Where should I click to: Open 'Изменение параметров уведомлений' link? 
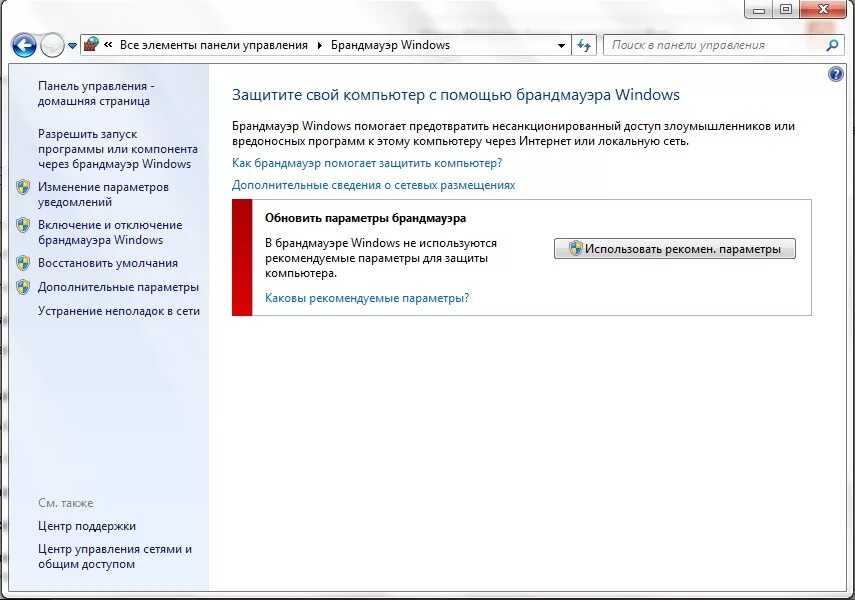(103, 194)
